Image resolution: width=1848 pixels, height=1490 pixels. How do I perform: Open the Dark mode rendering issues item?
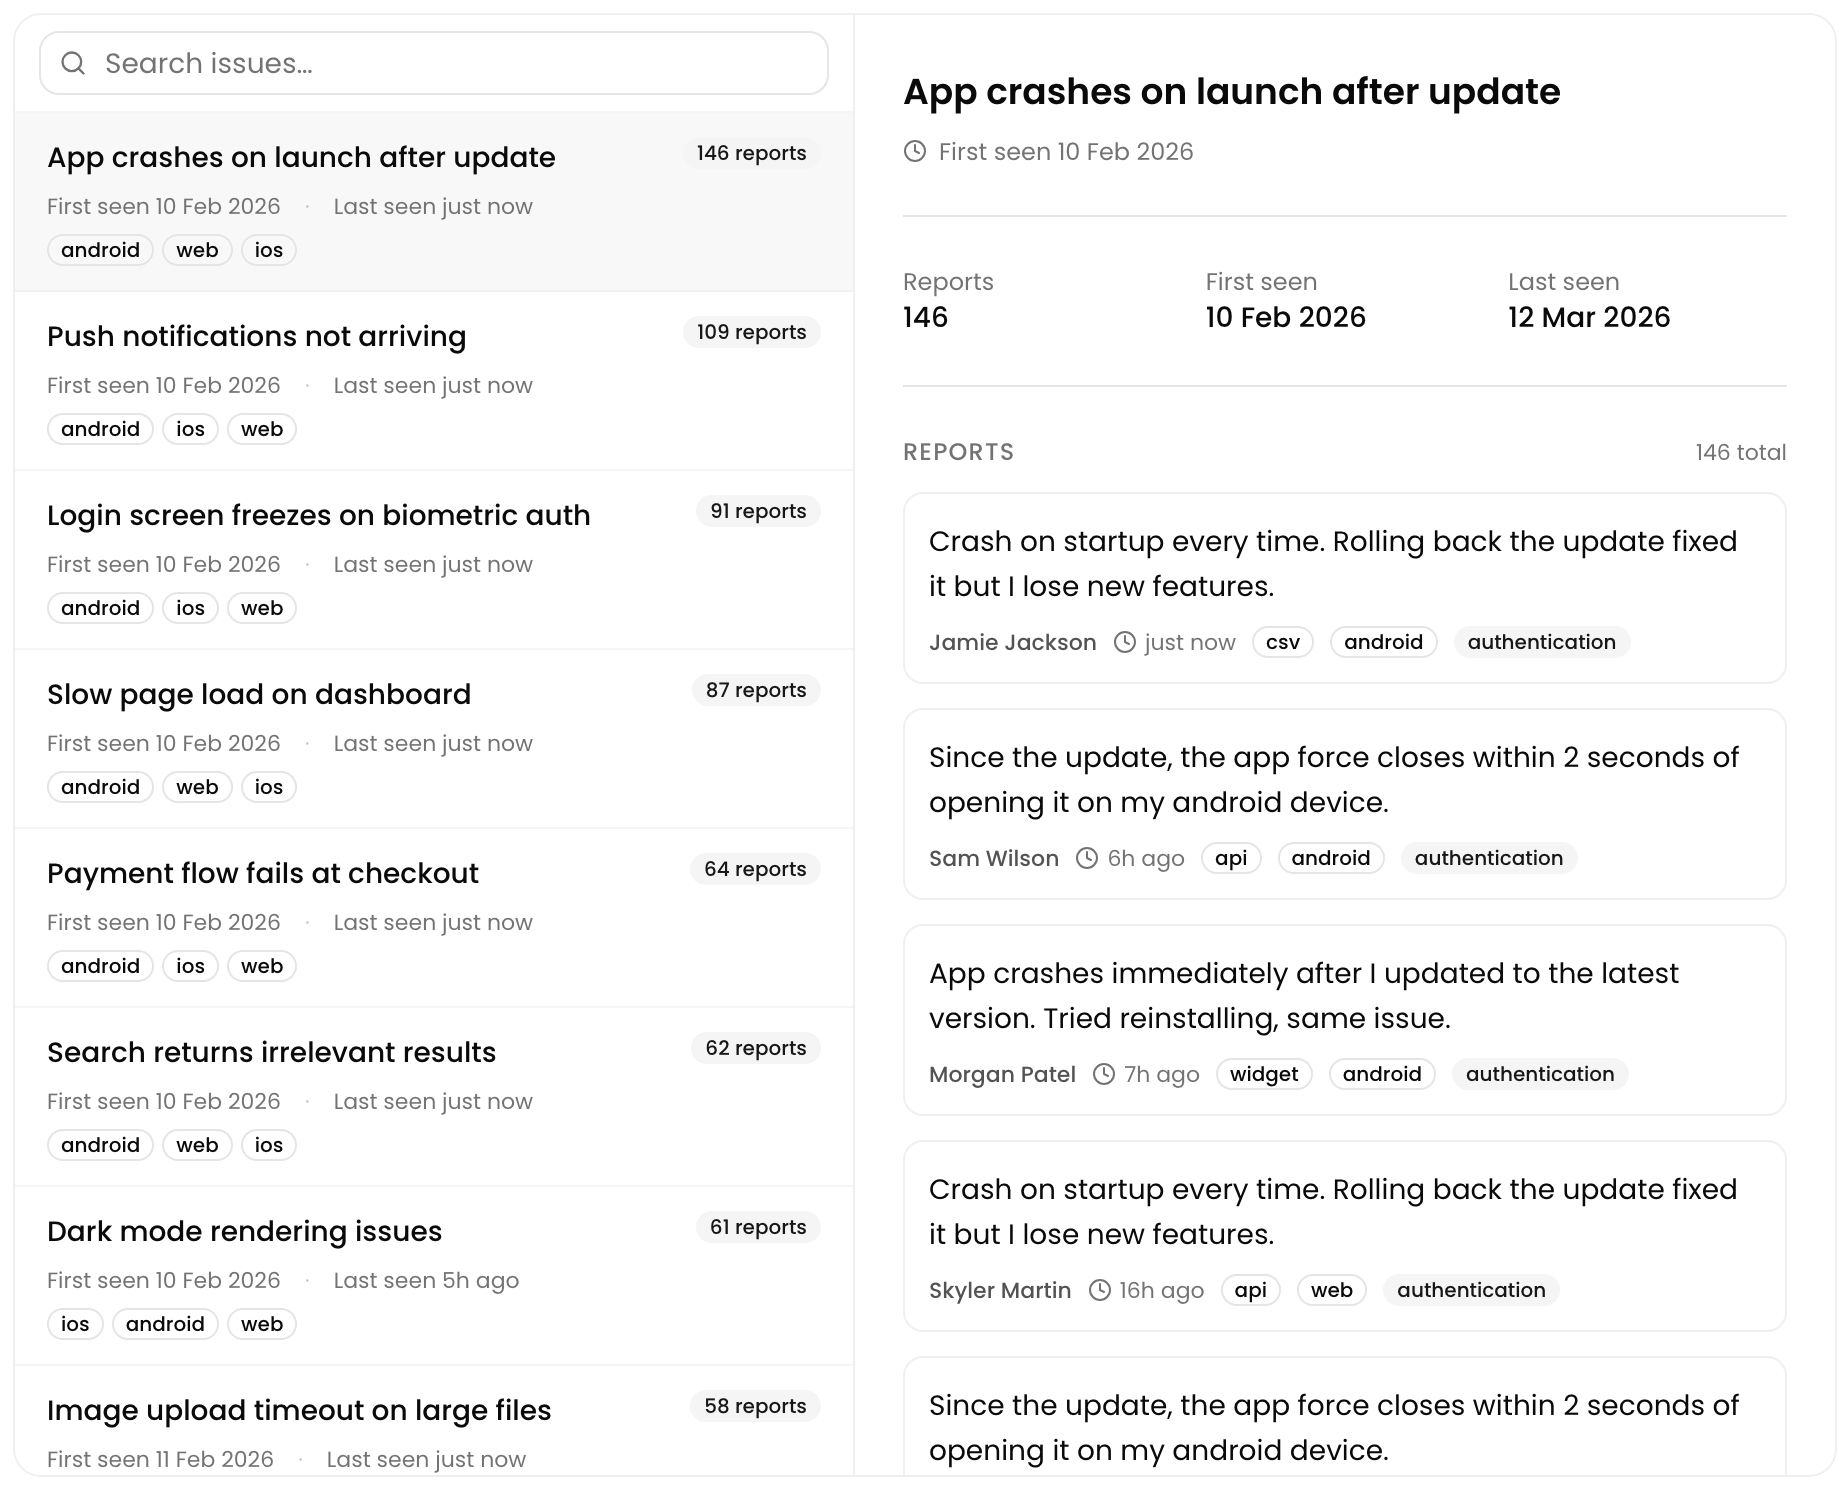[x=244, y=1232]
